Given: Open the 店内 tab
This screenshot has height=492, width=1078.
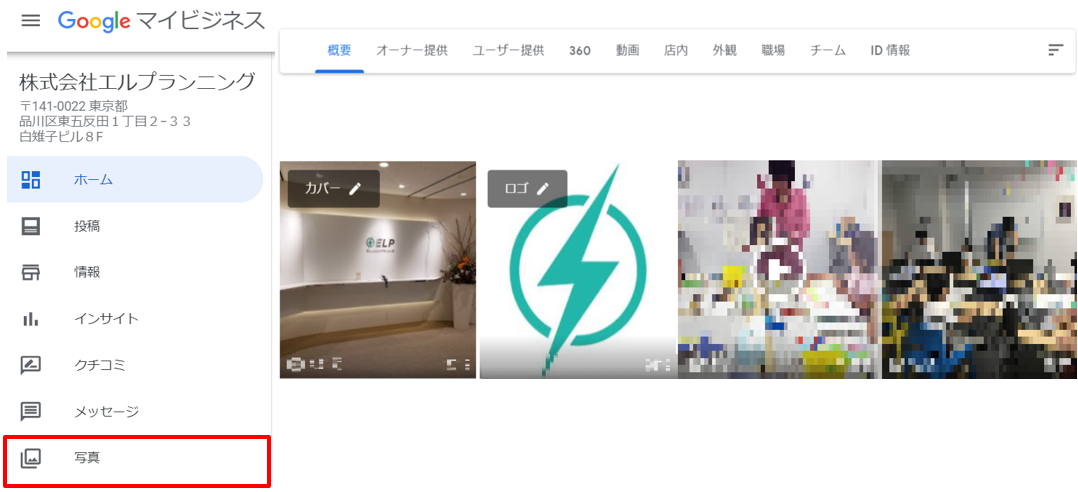Looking at the screenshot, I should pyautogui.click(x=676, y=50).
